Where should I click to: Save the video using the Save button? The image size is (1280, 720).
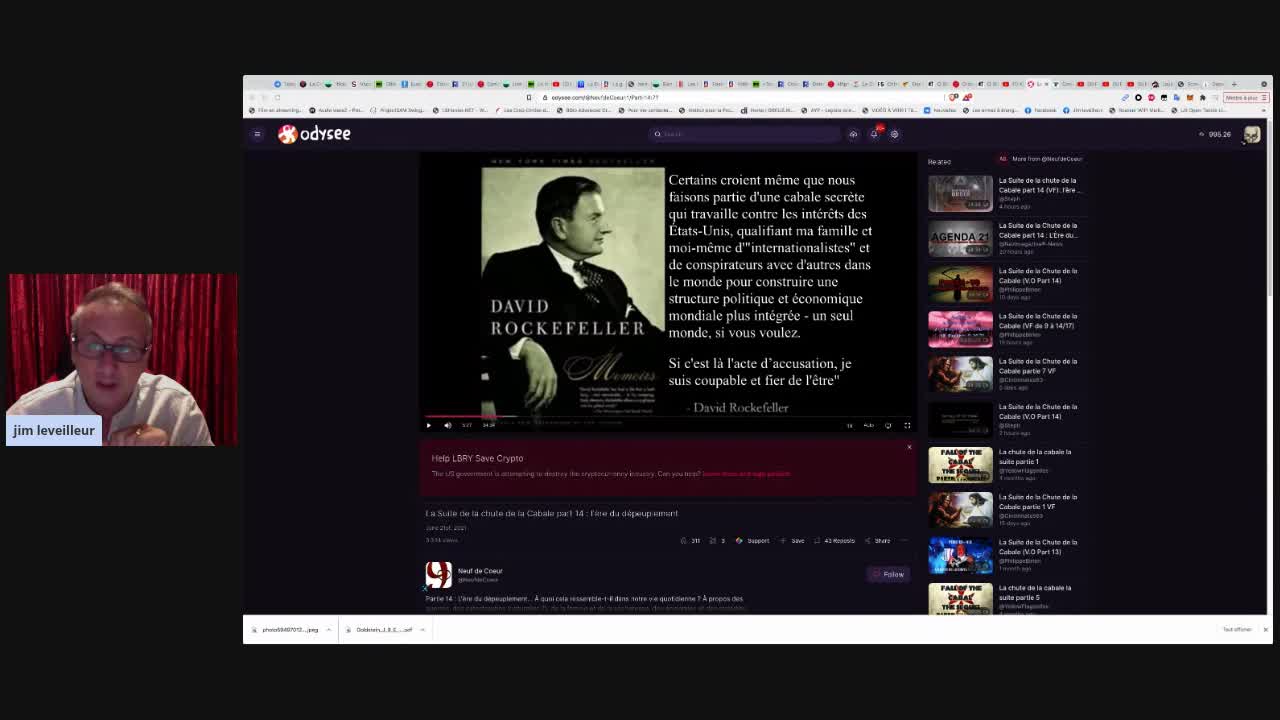coord(792,541)
